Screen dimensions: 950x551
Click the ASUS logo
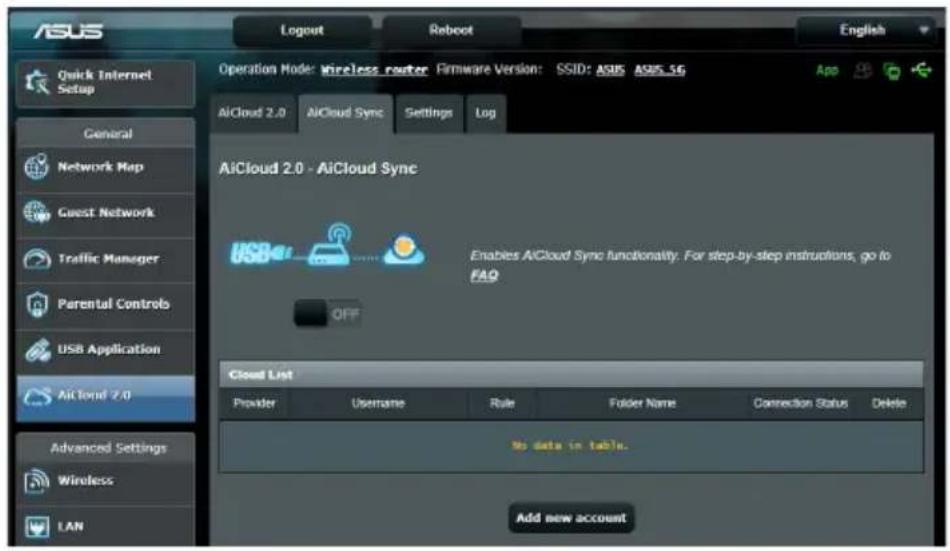coord(68,31)
